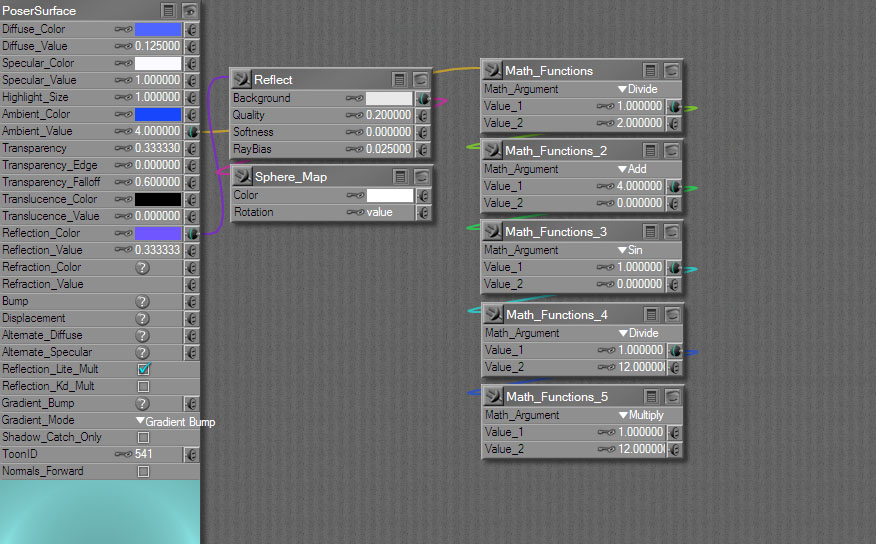Click the Diffuse_Color input plug icon
The width and height of the screenshot is (876, 544).
(191, 30)
